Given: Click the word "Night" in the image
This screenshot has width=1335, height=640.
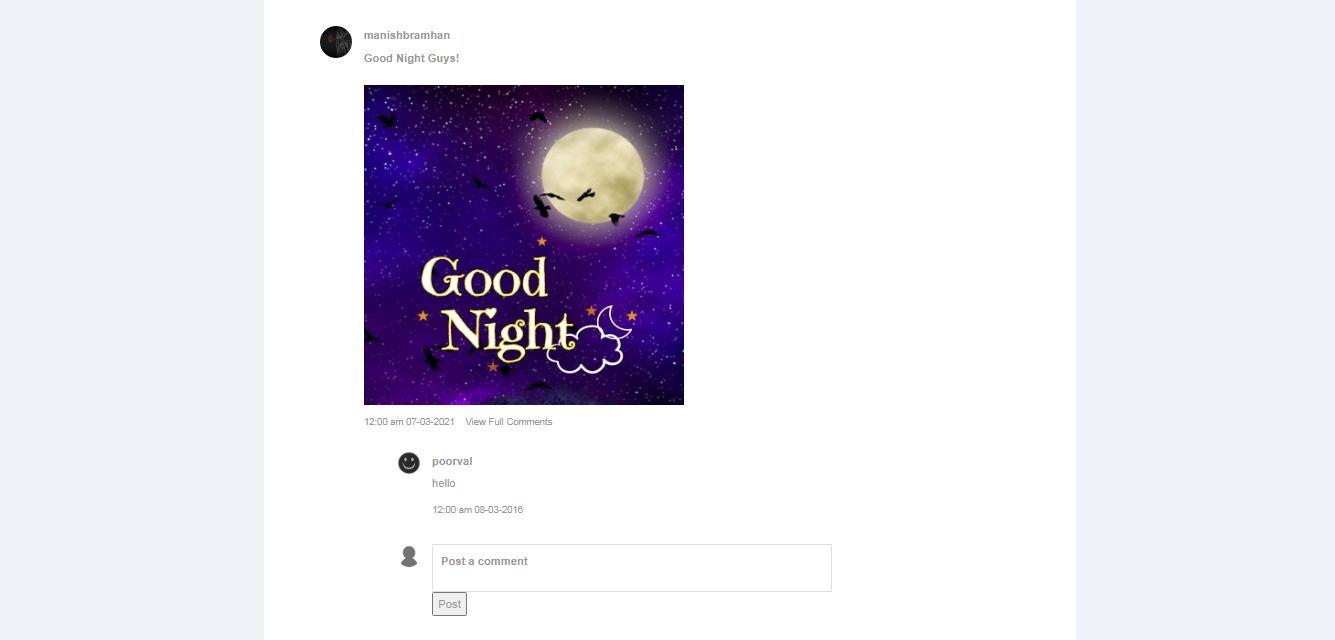Looking at the screenshot, I should click(x=508, y=333).
